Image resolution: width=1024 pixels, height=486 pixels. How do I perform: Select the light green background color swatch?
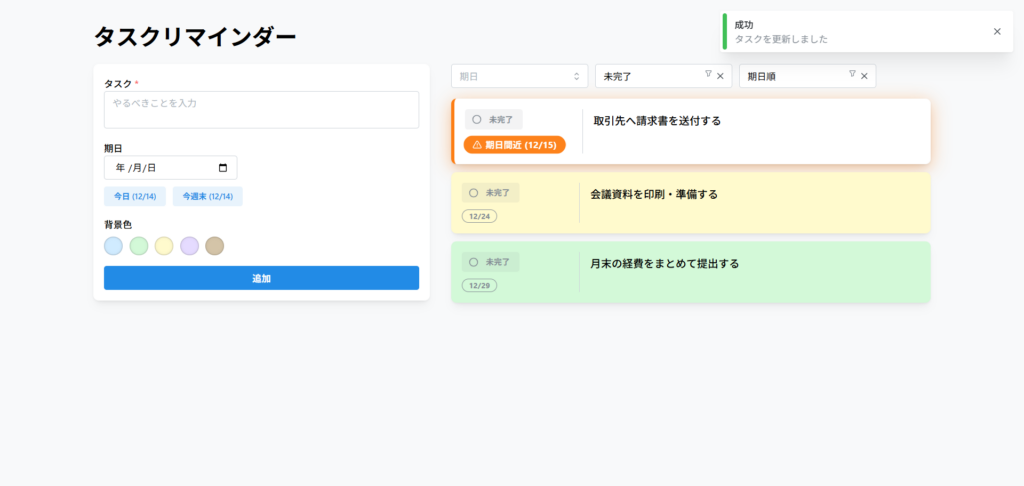[x=139, y=246]
